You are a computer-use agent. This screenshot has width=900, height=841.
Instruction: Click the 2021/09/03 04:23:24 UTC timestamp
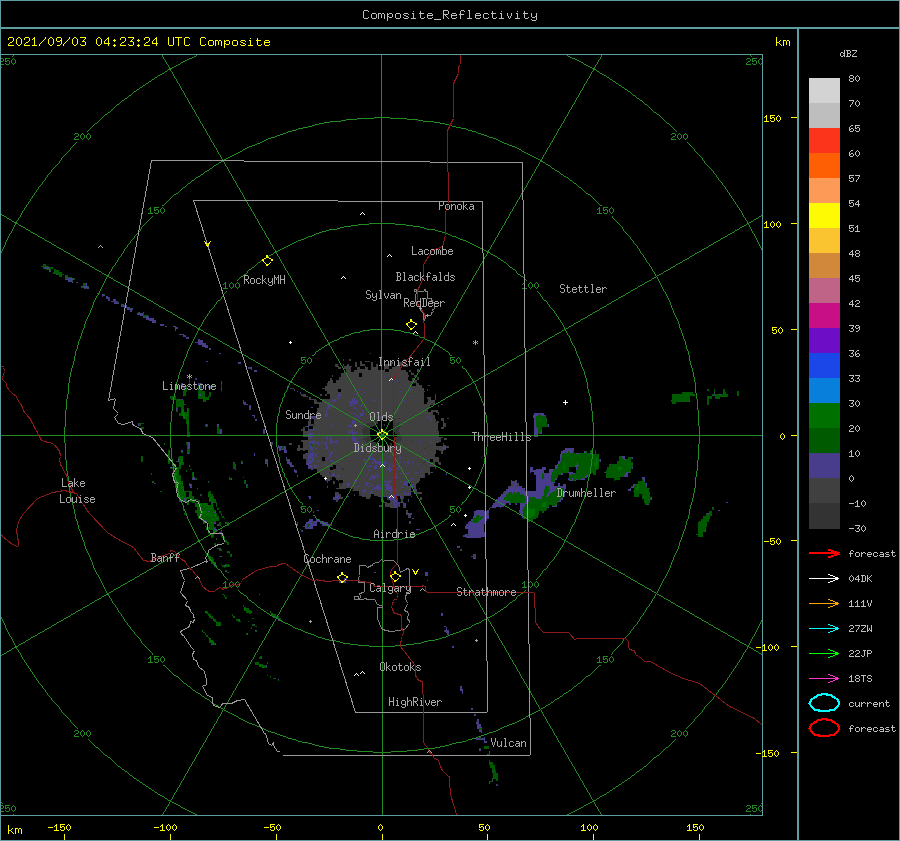click(138, 42)
